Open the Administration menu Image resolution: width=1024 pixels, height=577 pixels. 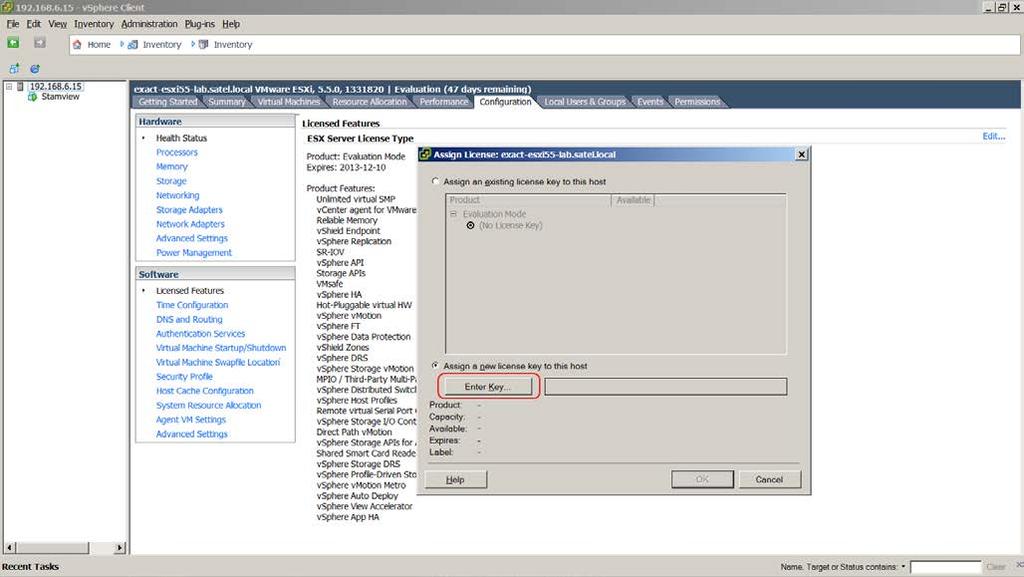pyautogui.click(x=149, y=23)
